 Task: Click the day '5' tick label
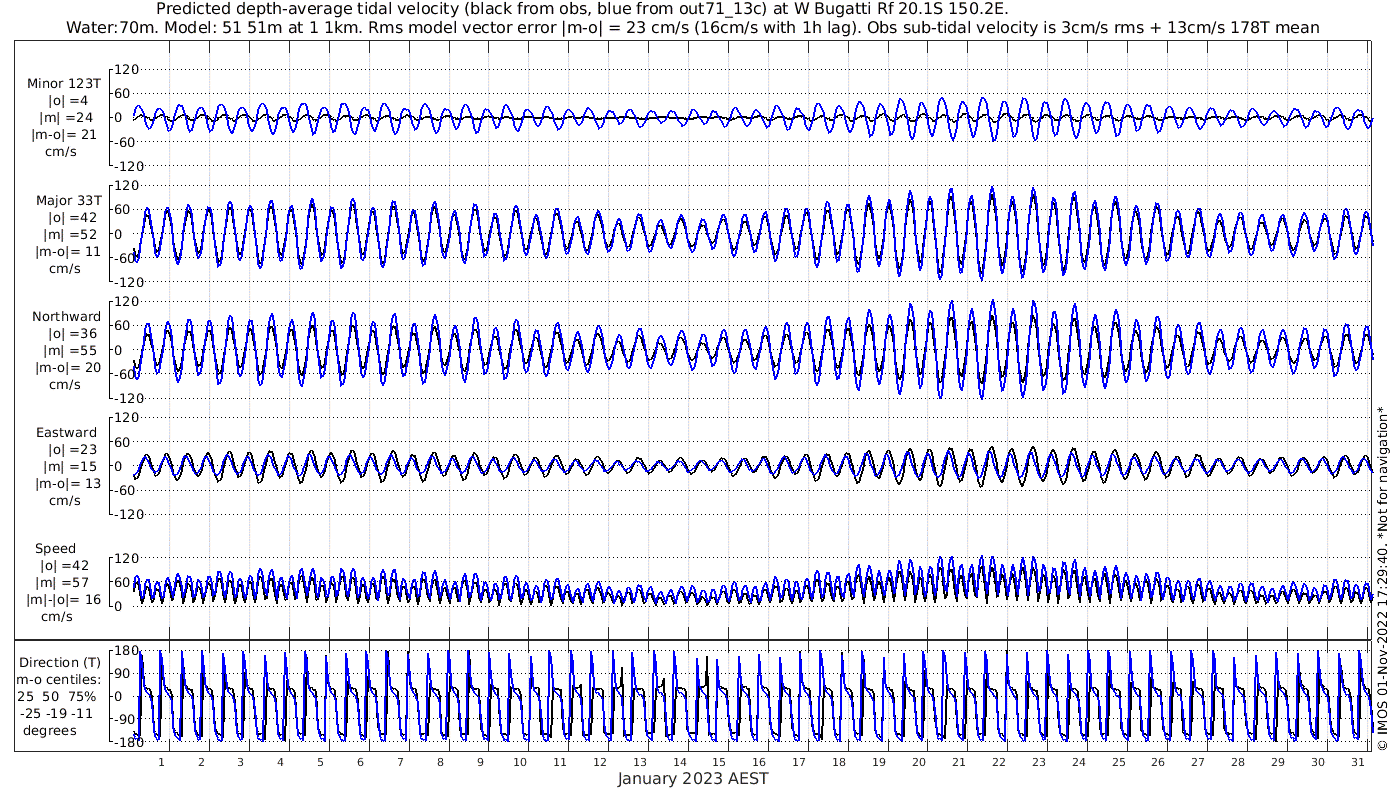click(320, 762)
